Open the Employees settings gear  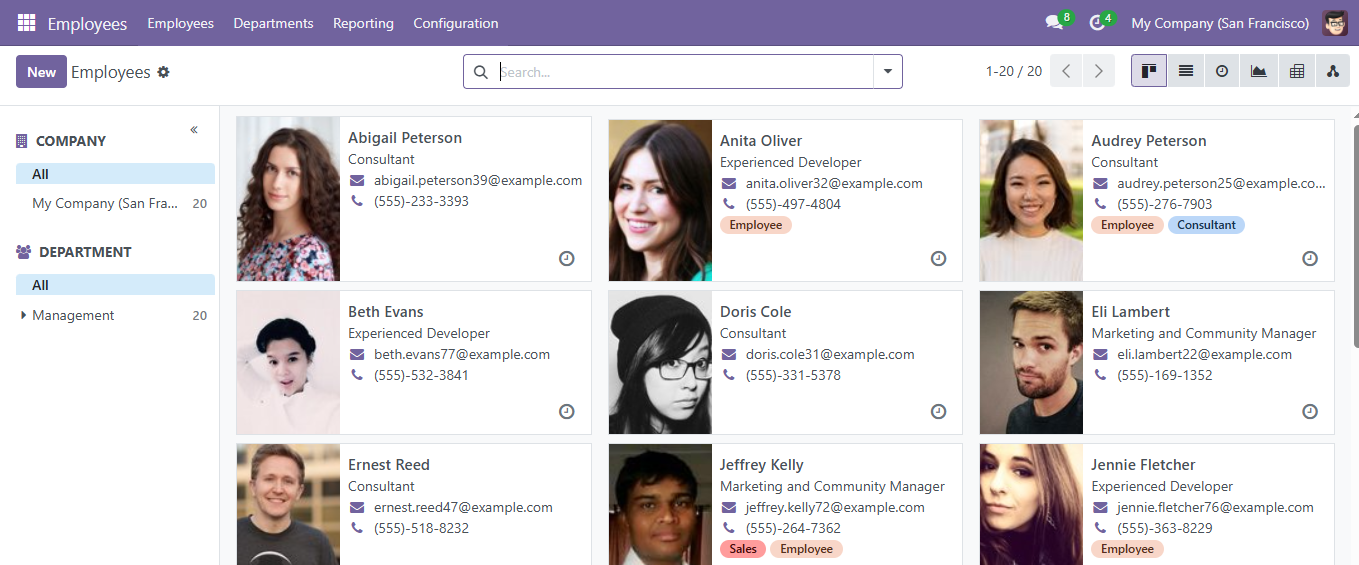164,72
